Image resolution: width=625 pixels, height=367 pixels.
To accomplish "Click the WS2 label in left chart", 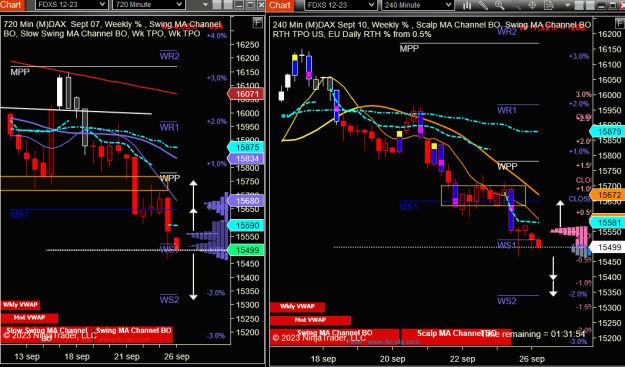I will click(x=169, y=299).
